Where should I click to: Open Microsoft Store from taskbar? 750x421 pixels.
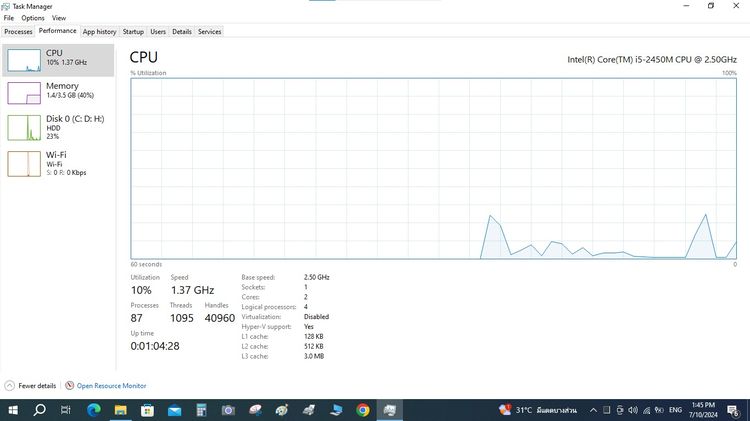pos(147,410)
